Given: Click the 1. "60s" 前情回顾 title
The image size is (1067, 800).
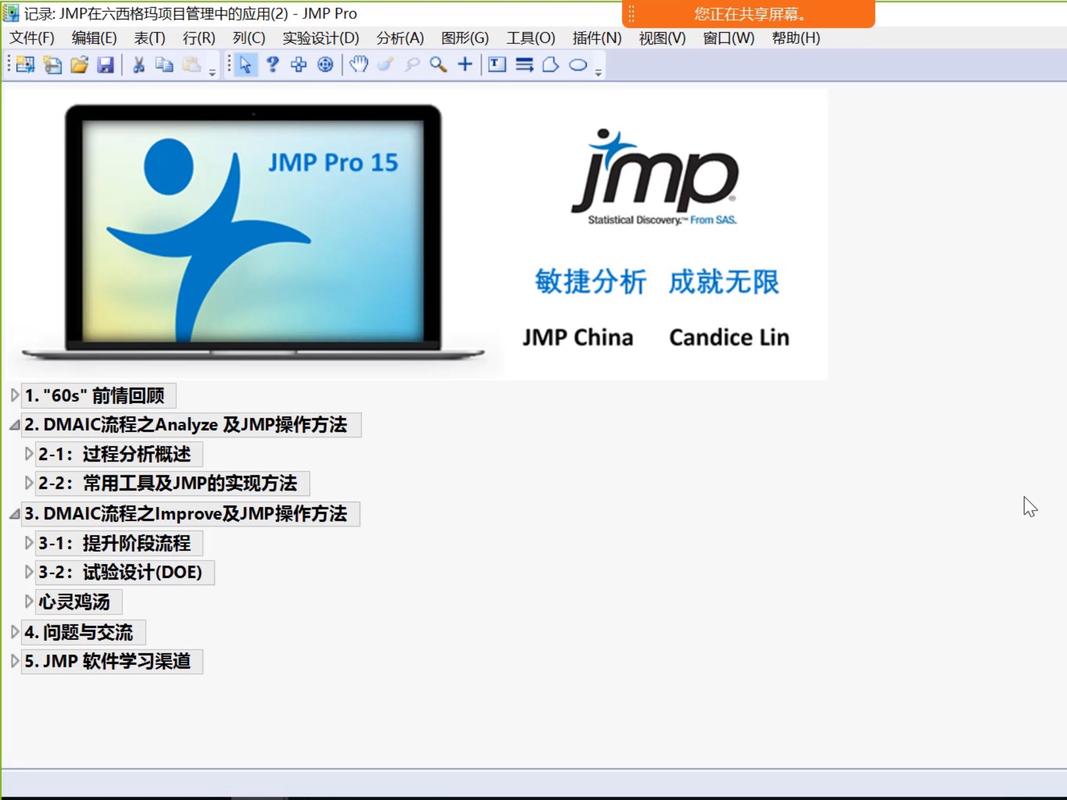Looking at the screenshot, I should pos(99,395).
